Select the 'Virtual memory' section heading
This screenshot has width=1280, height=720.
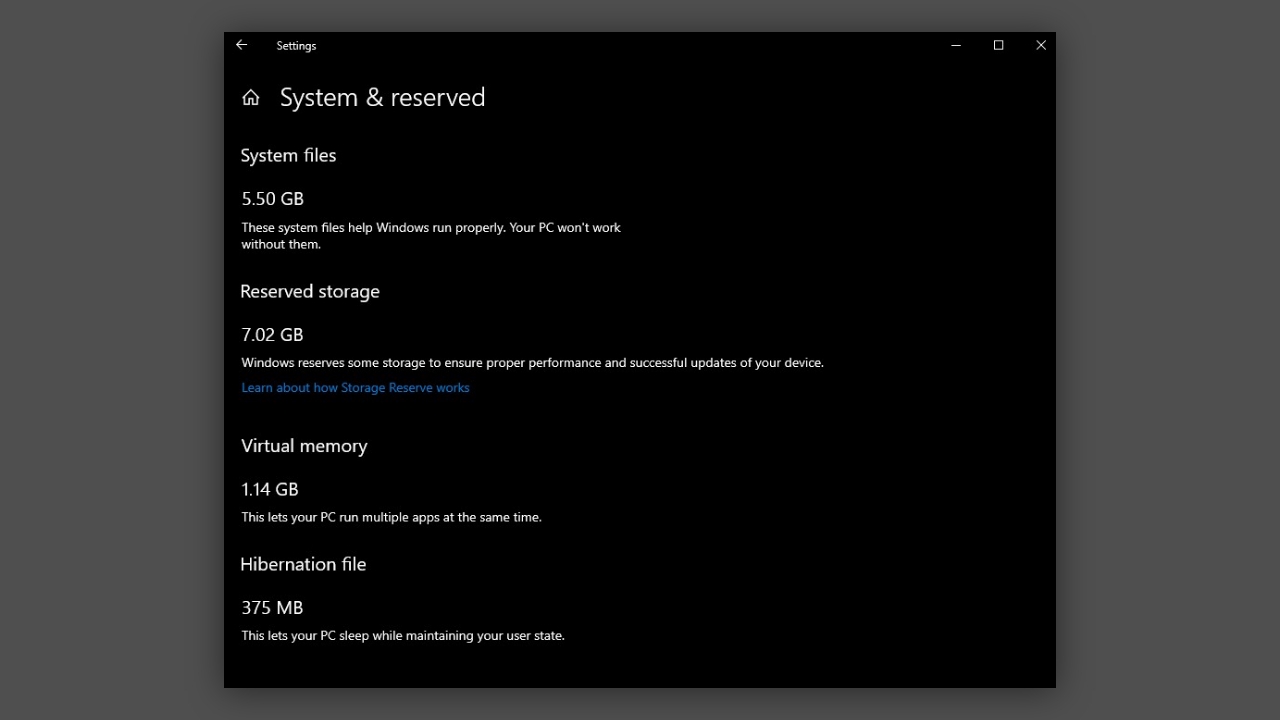[x=304, y=446]
